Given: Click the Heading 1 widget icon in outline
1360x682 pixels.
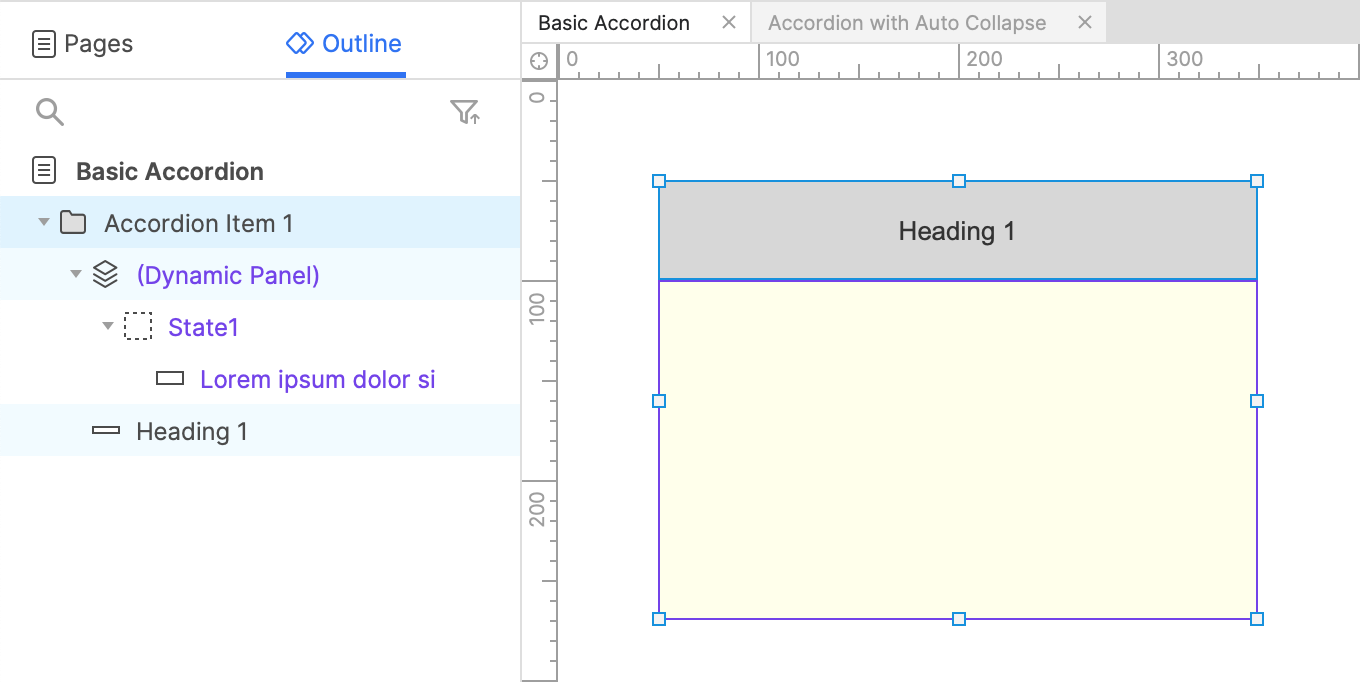Looking at the screenshot, I should click(106, 431).
